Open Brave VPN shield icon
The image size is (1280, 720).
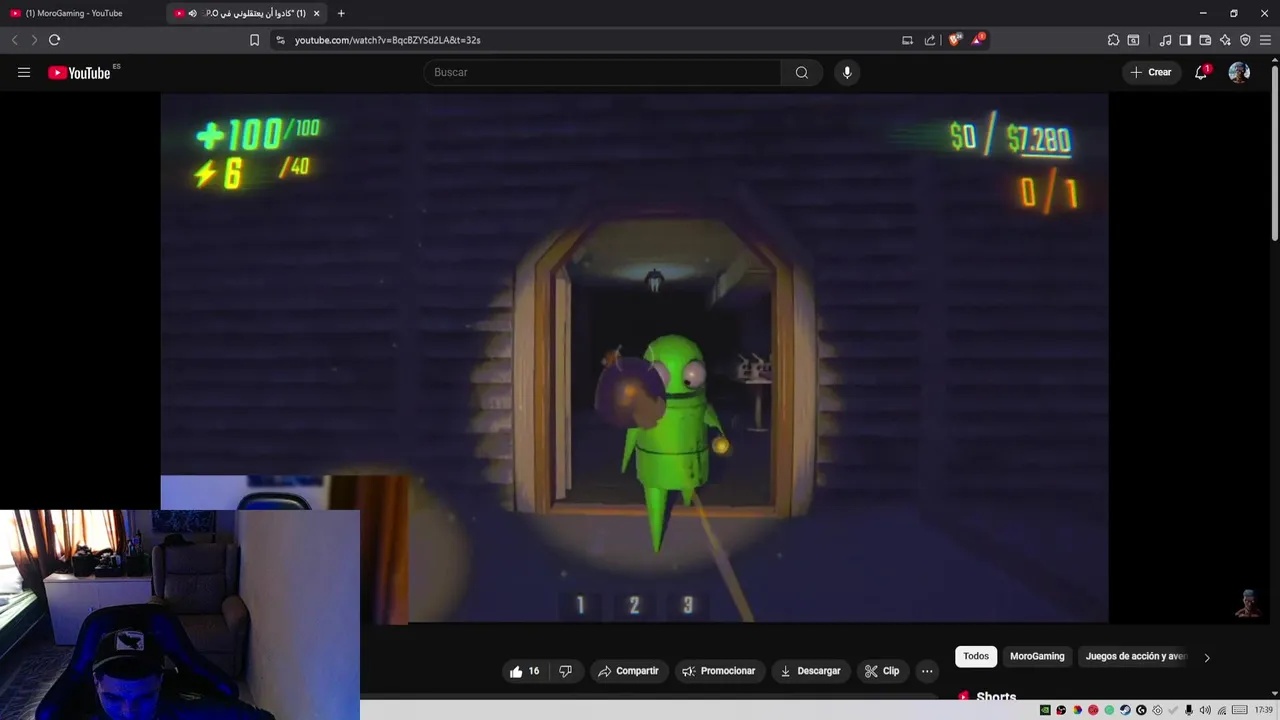click(x=1245, y=40)
